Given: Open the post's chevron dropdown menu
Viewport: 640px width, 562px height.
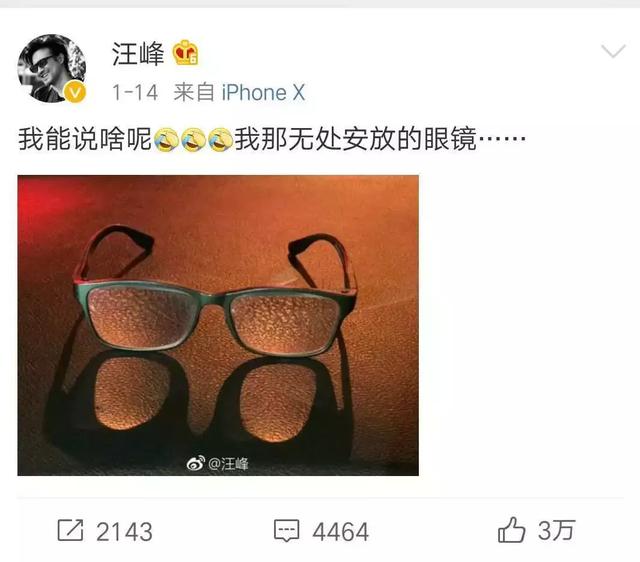Looking at the screenshot, I should pyautogui.click(x=613, y=51).
